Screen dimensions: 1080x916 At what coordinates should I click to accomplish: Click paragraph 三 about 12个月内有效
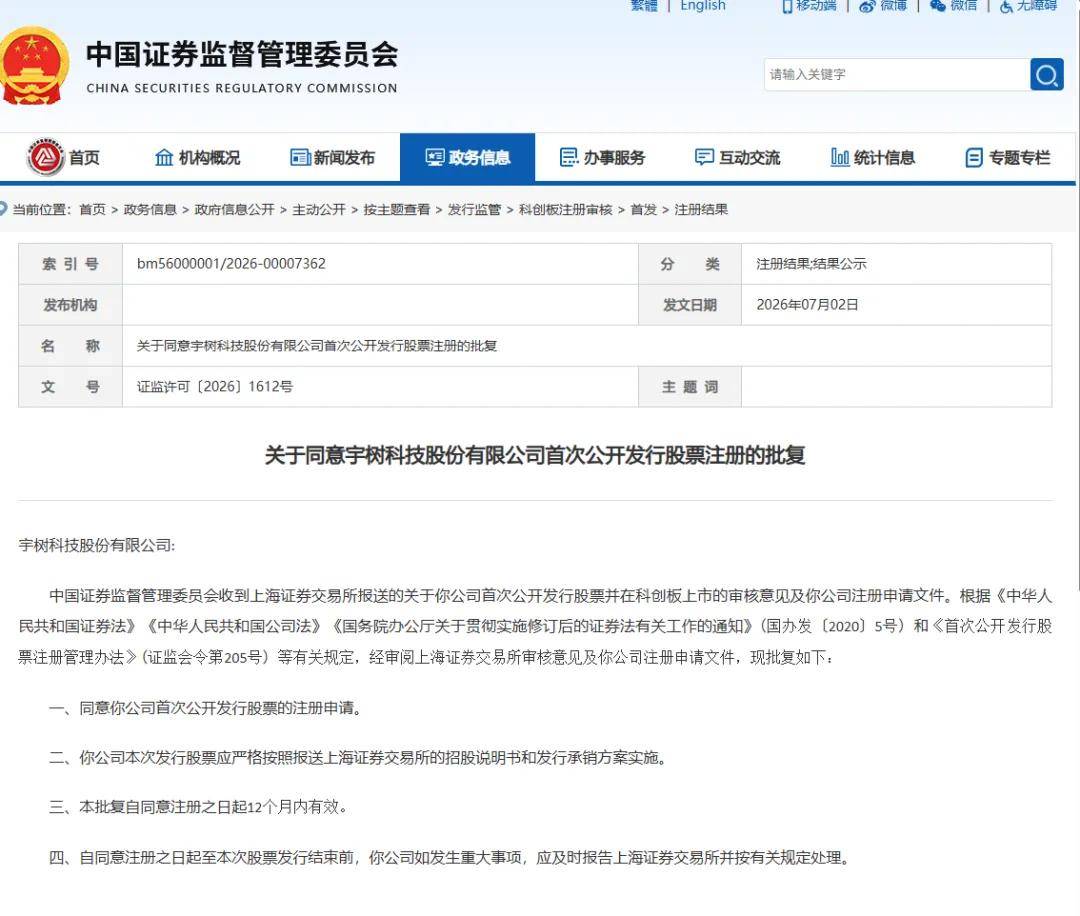[198, 807]
